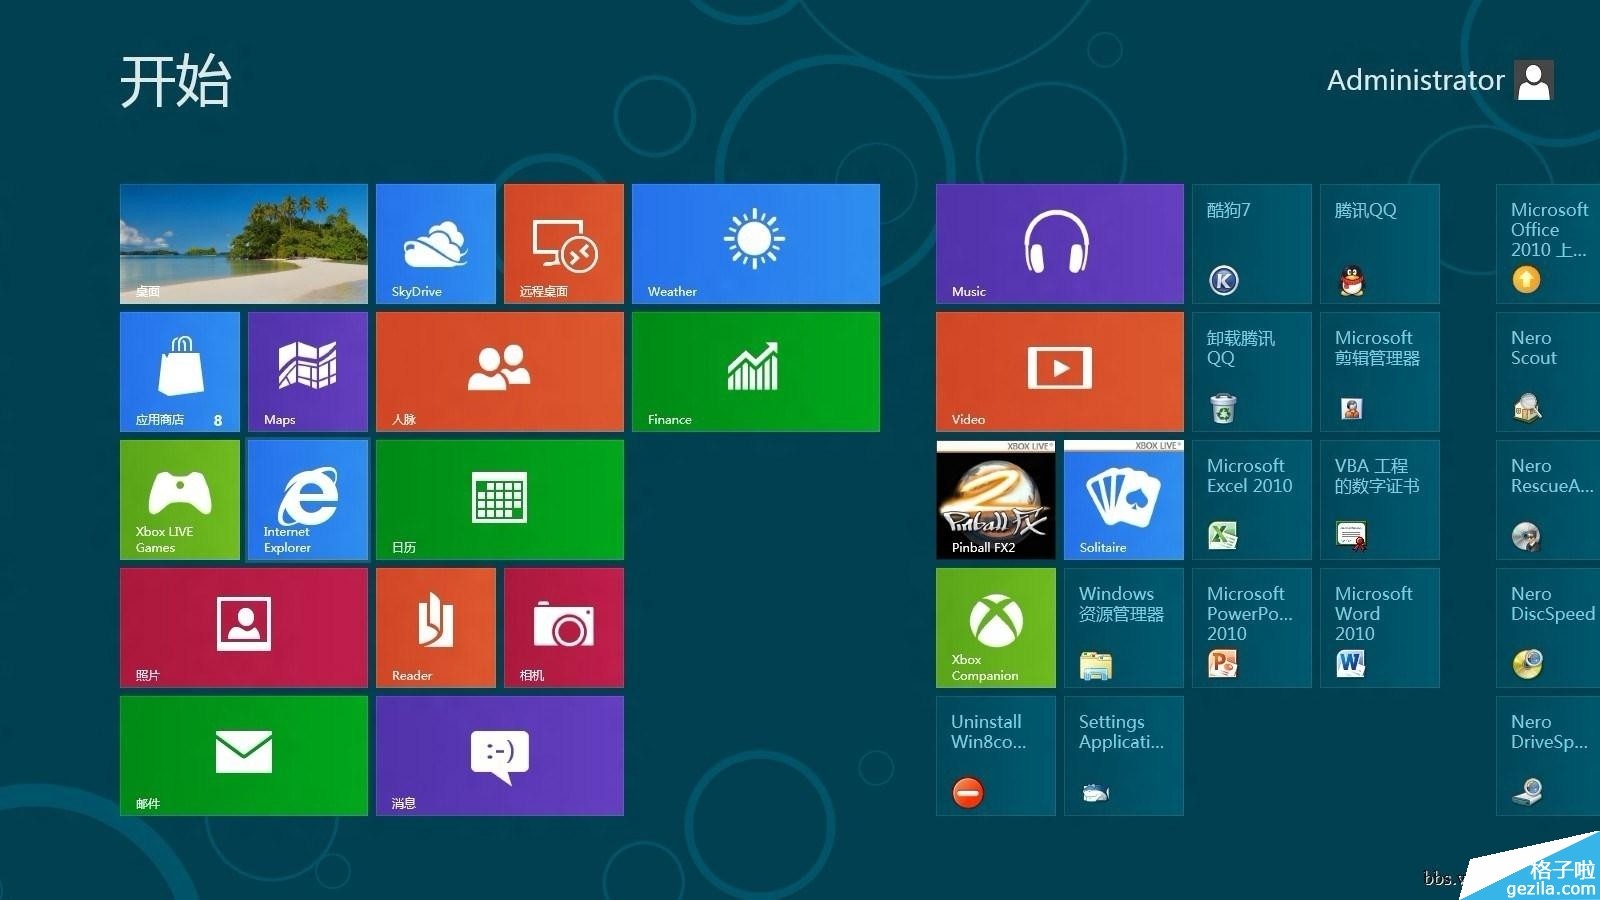1600x900 pixels.
Task: Launch Microsoft Excel 2010 tile
Action: tap(1252, 500)
